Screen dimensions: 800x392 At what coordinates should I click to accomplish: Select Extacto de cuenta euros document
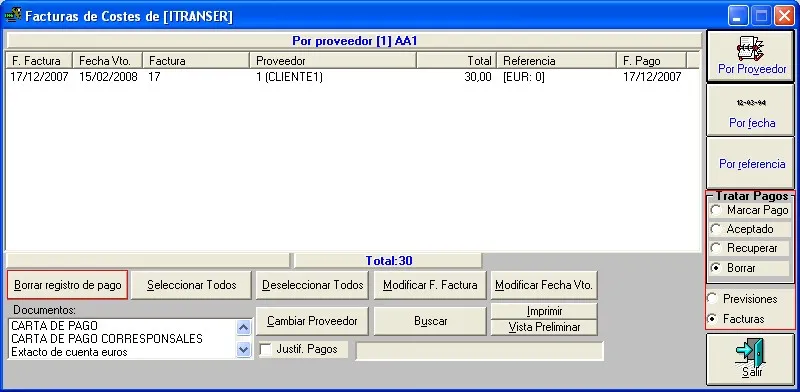tap(69, 352)
